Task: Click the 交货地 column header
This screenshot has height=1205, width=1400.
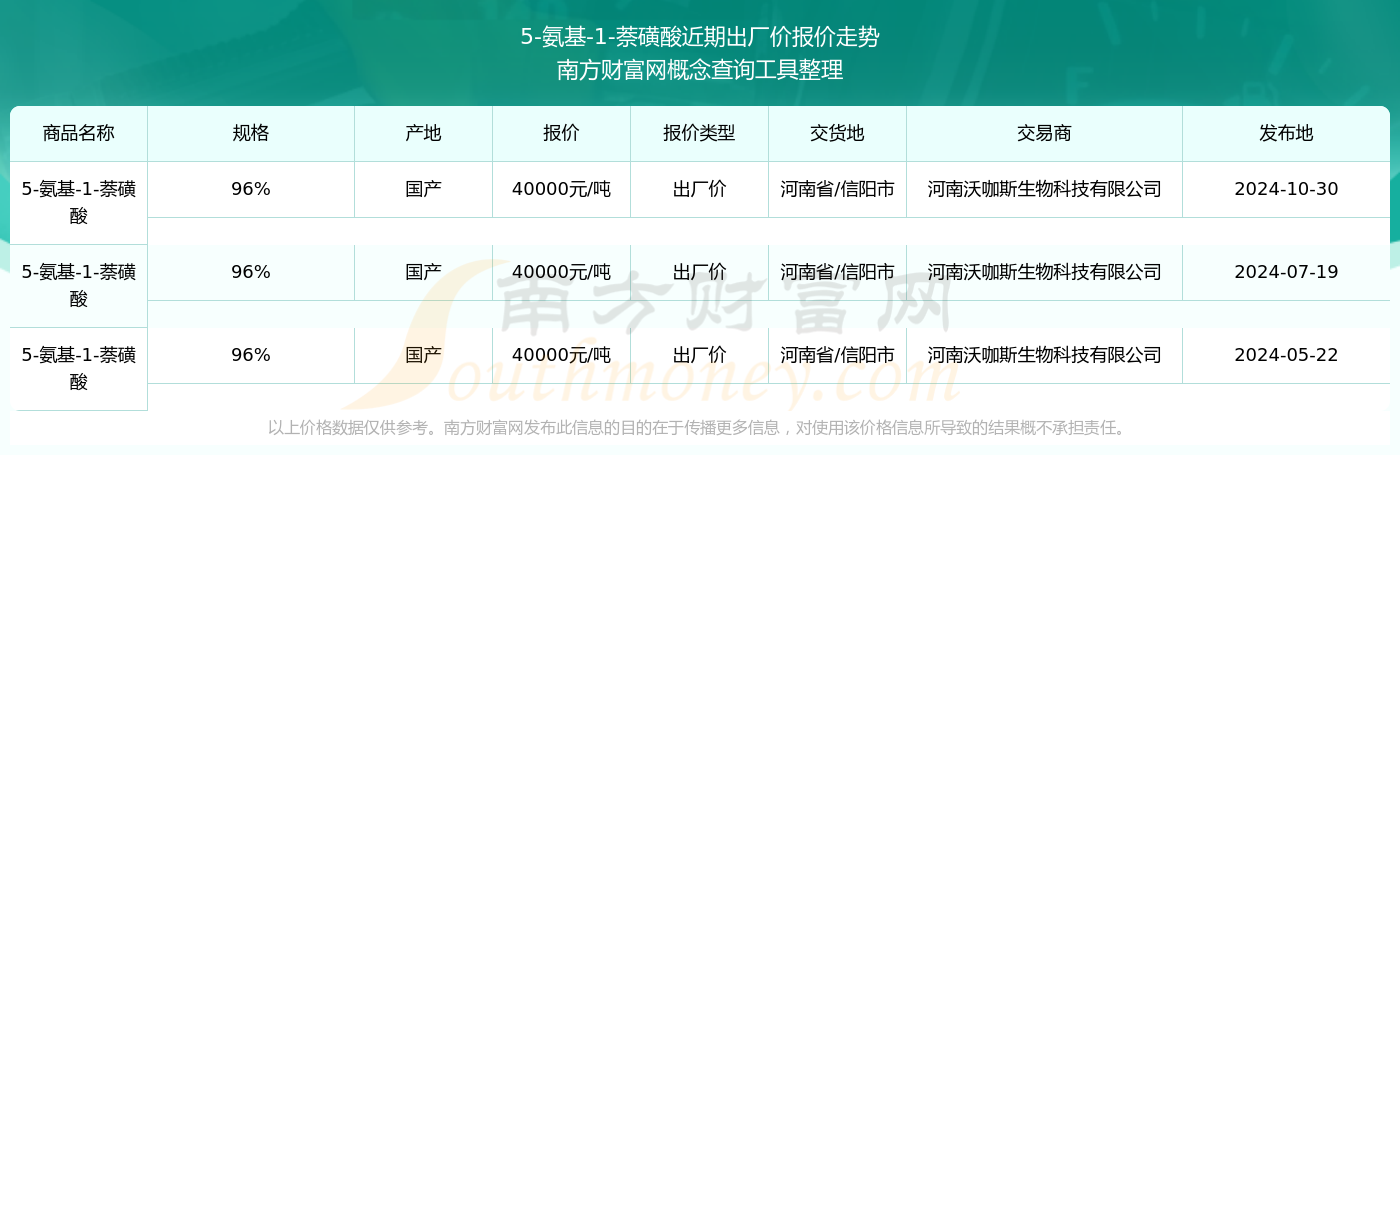Action: [x=837, y=133]
